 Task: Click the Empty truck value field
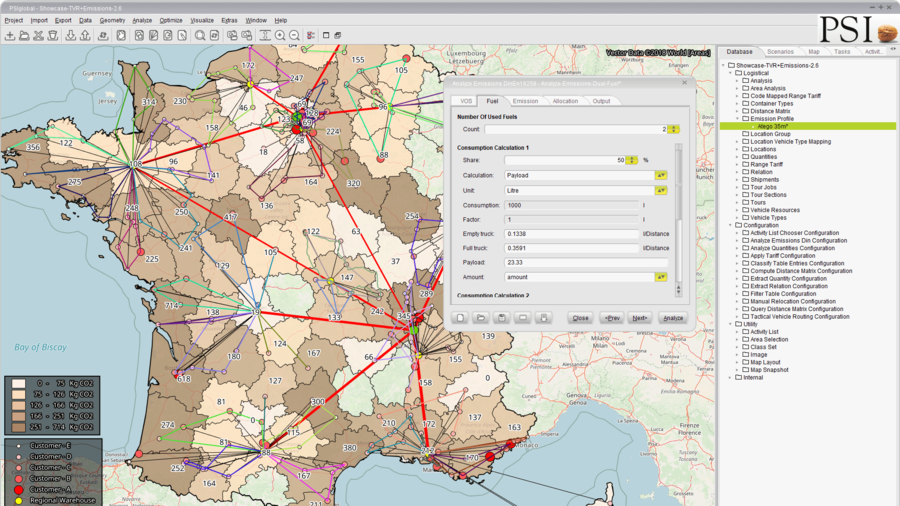(x=572, y=234)
